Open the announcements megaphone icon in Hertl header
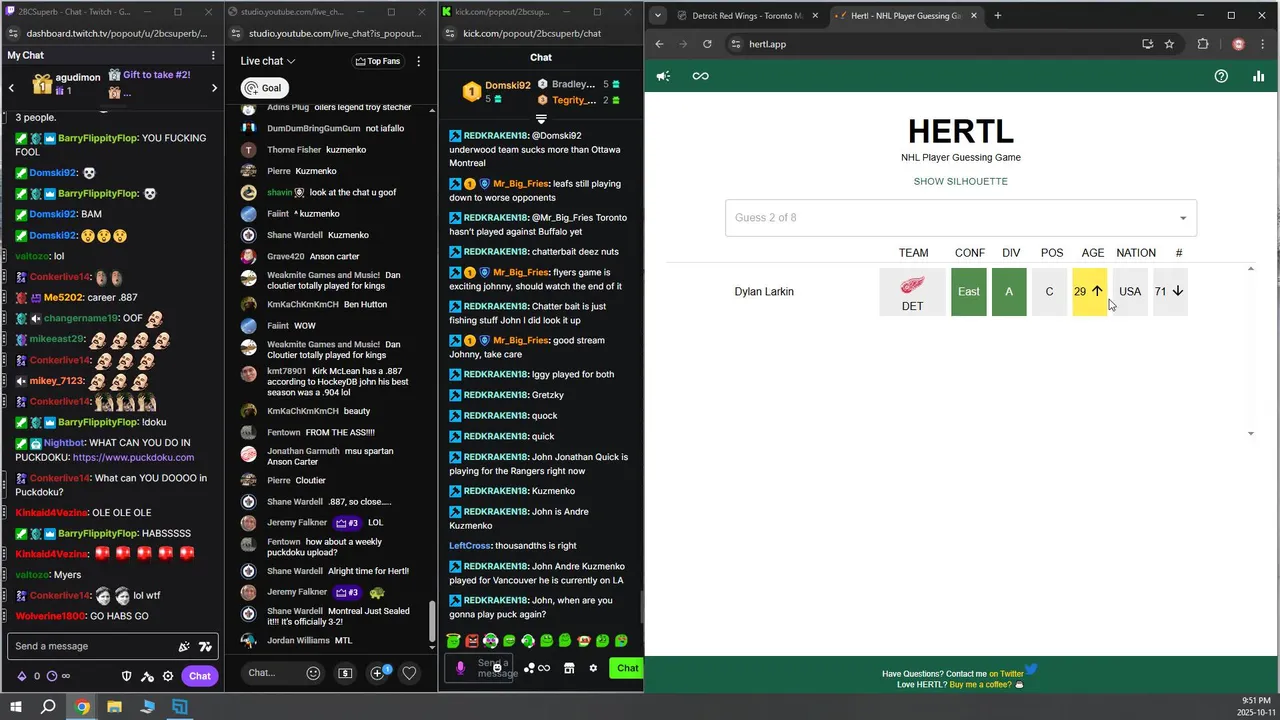The image size is (1280, 720). [663, 76]
